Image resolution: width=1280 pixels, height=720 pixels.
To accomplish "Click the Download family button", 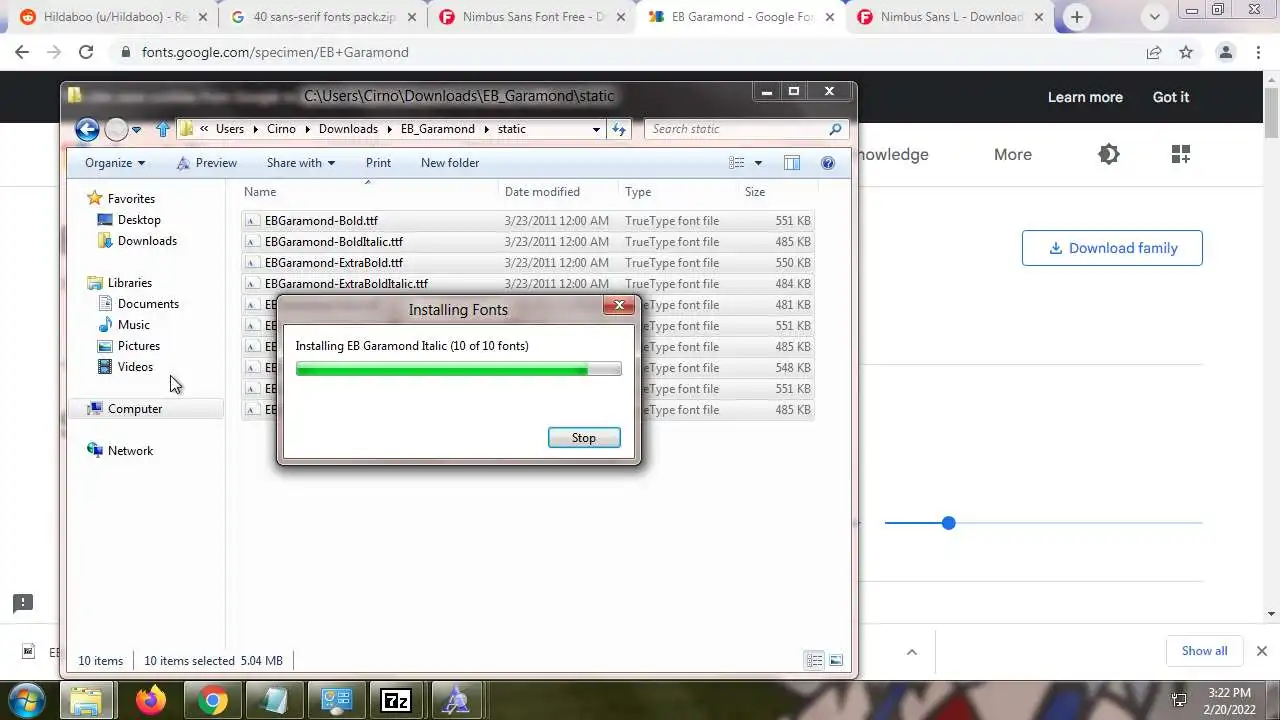I will (x=1112, y=248).
